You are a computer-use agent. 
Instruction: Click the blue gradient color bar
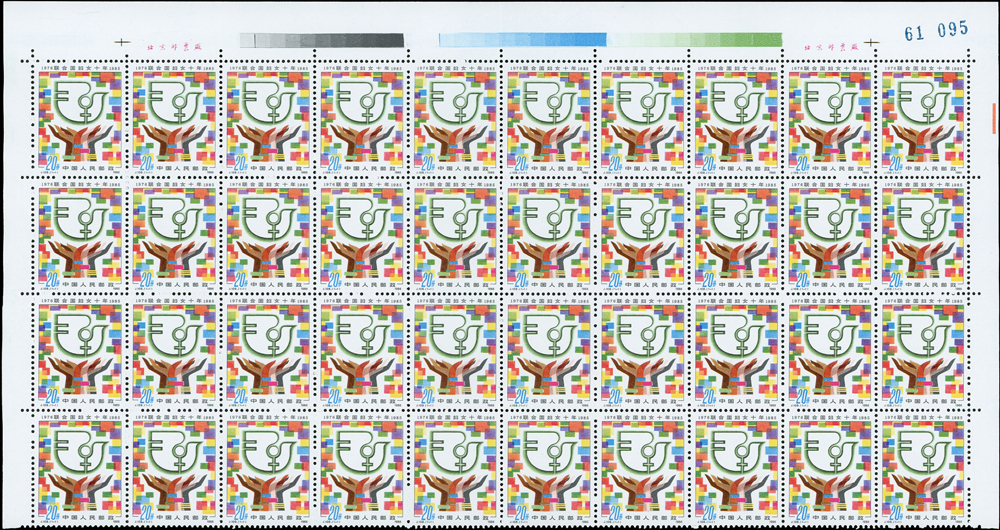click(x=522, y=40)
